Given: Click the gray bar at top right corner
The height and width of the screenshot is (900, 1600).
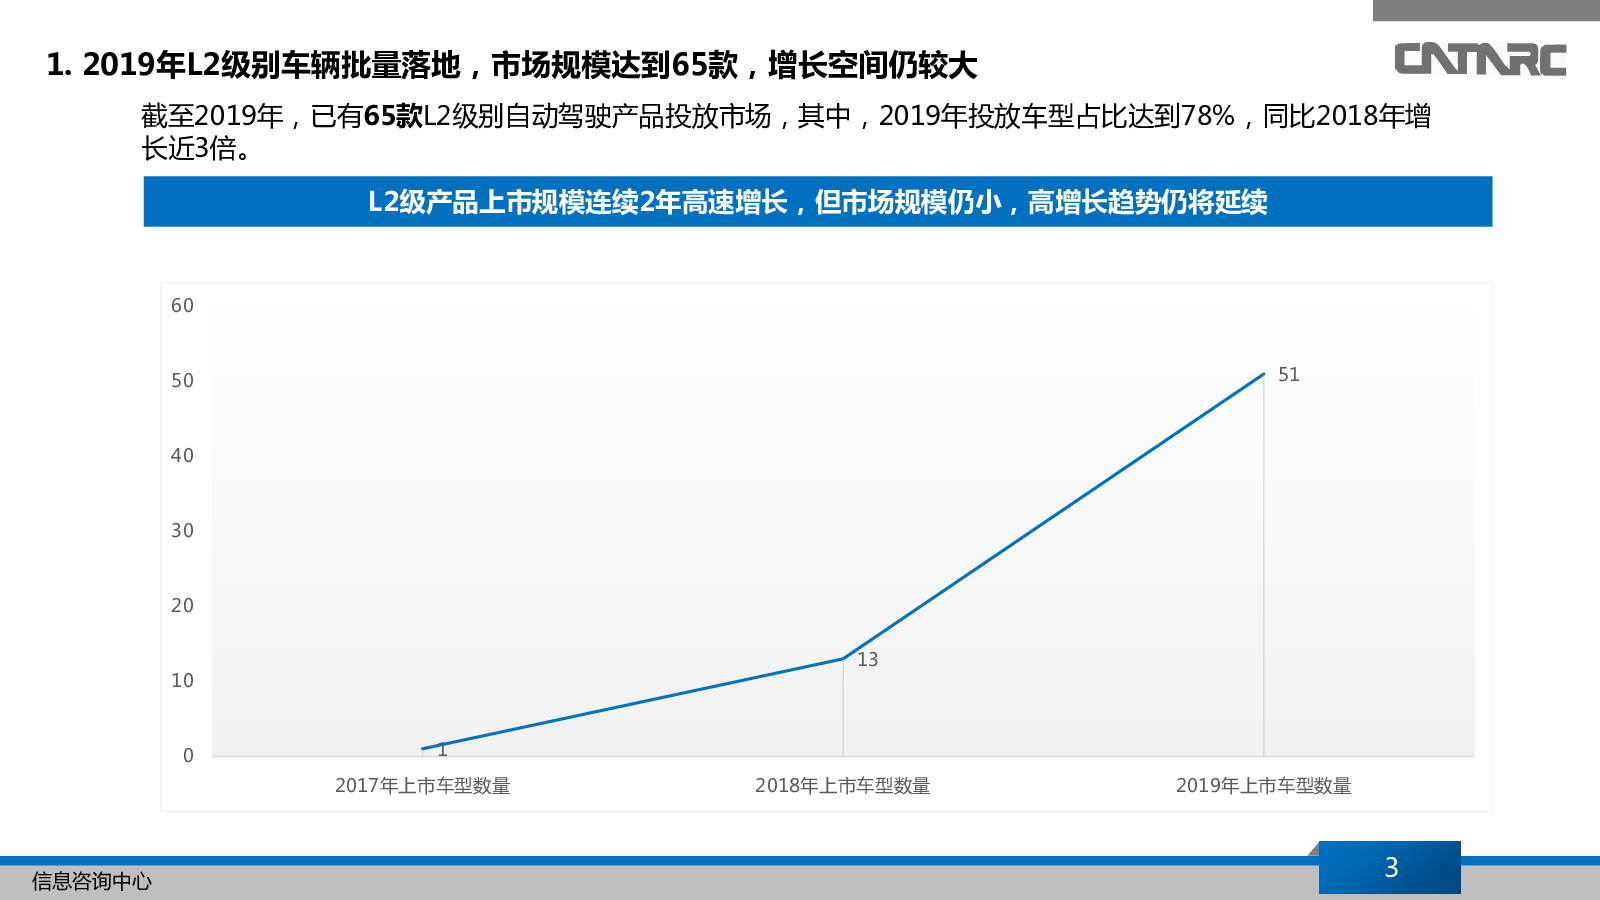Looking at the screenshot, I should [x=1486, y=10].
